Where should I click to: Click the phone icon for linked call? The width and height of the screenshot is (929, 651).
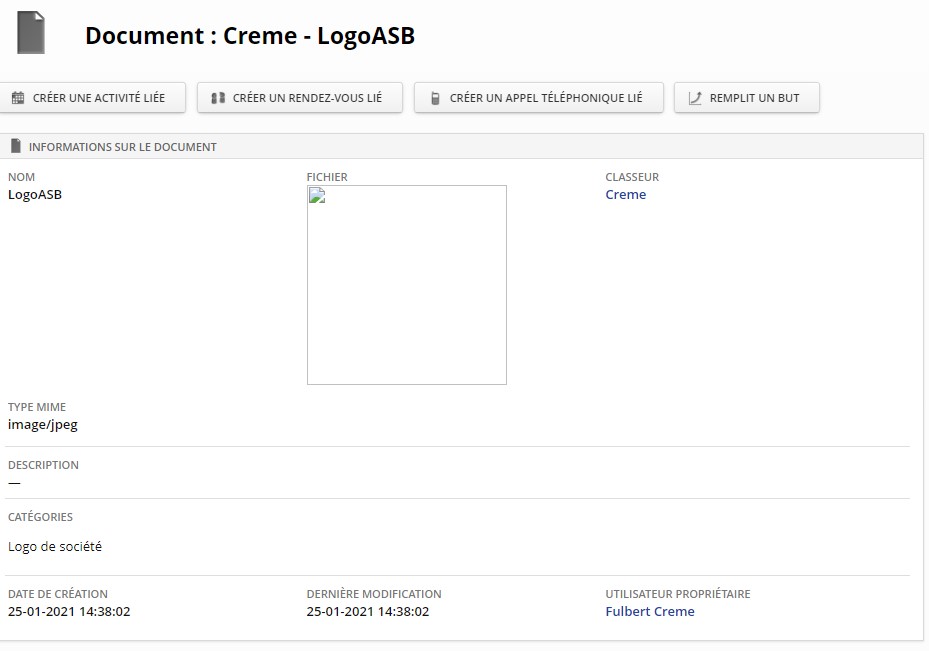[x=435, y=98]
